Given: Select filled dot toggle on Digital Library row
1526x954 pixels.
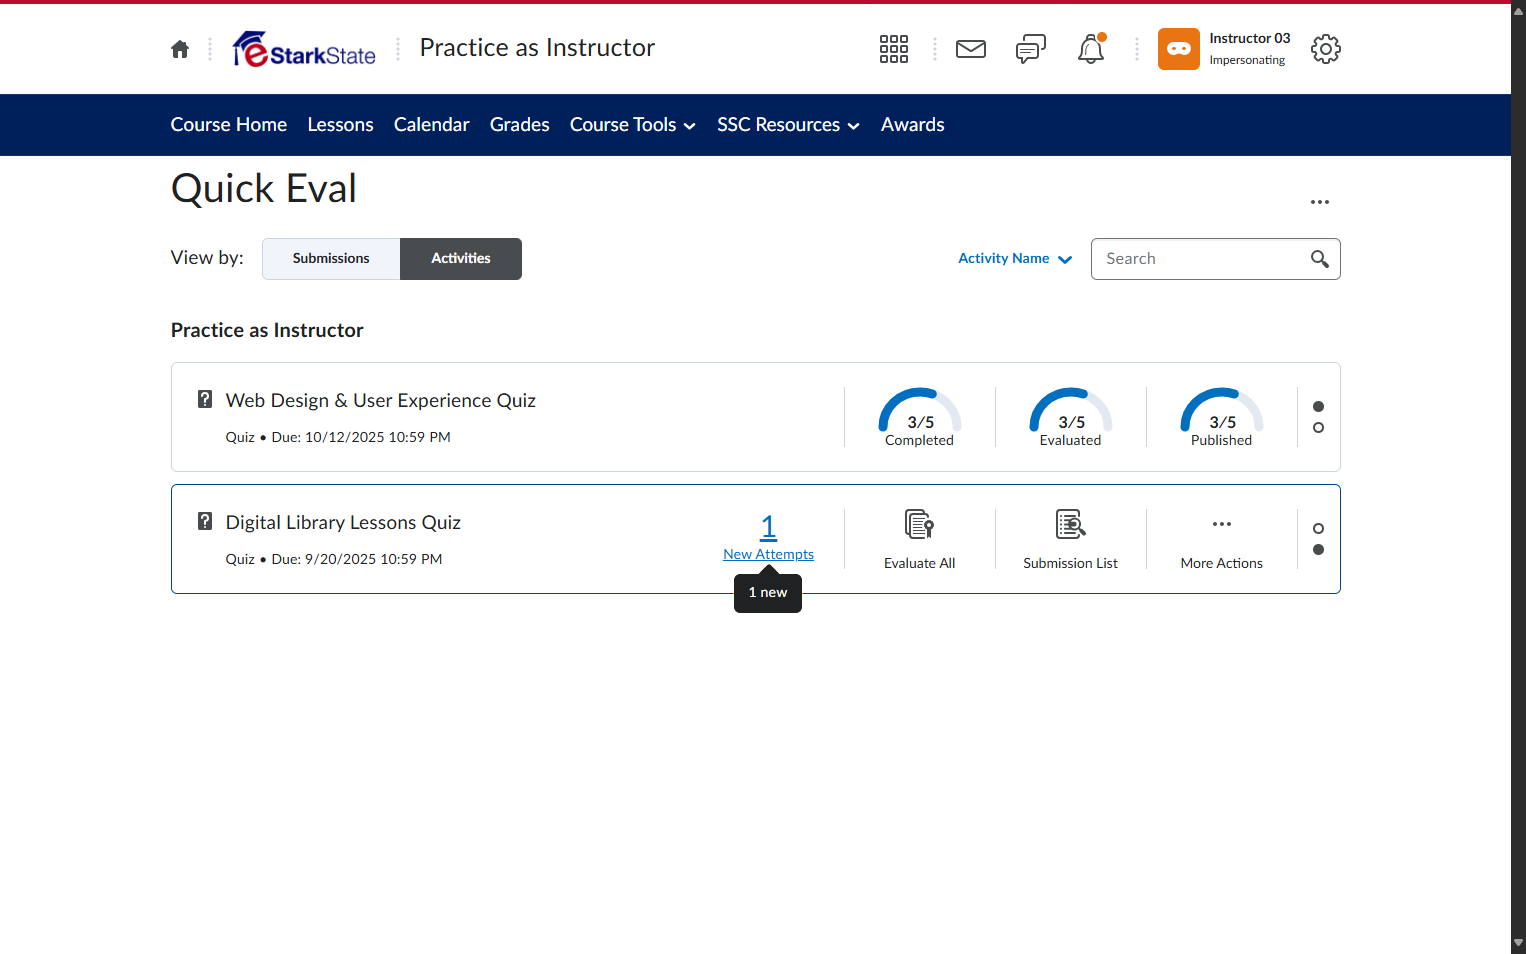Looking at the screenshot, I should [x=1318, y=550].
